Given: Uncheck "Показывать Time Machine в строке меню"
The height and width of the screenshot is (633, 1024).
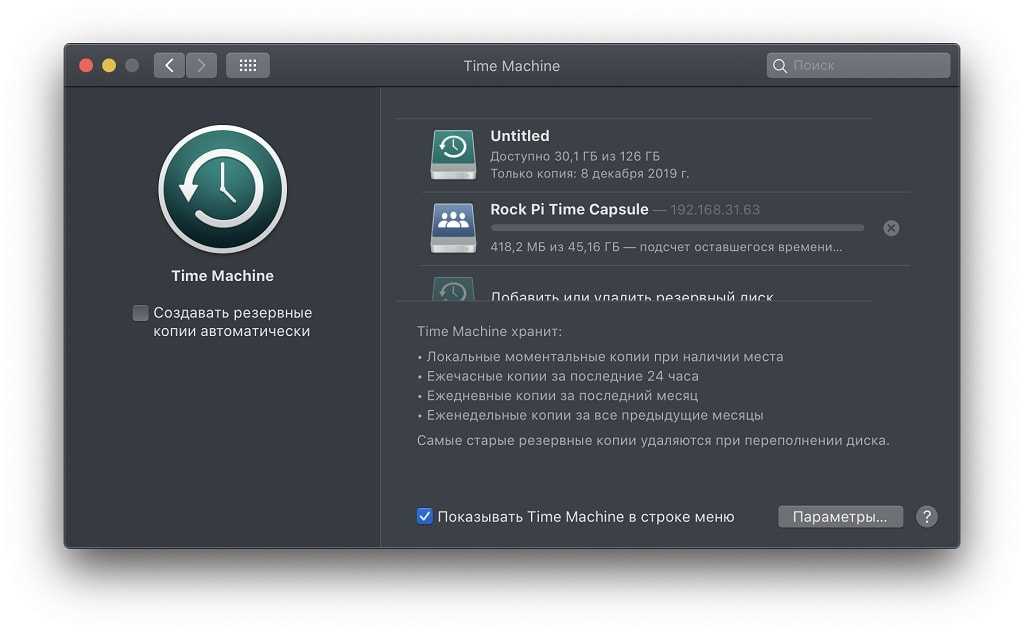Looking at the screenshot, I should 425,516.
